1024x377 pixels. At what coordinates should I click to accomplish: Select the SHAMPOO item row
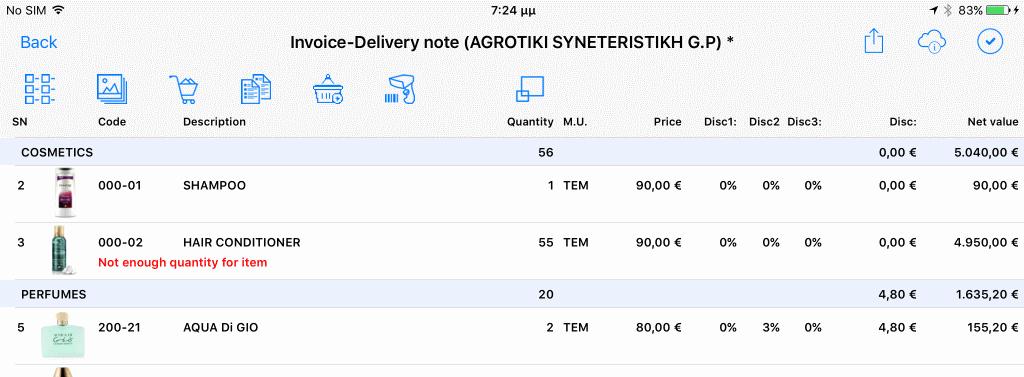pyautogui.click(x=512, y=194)
